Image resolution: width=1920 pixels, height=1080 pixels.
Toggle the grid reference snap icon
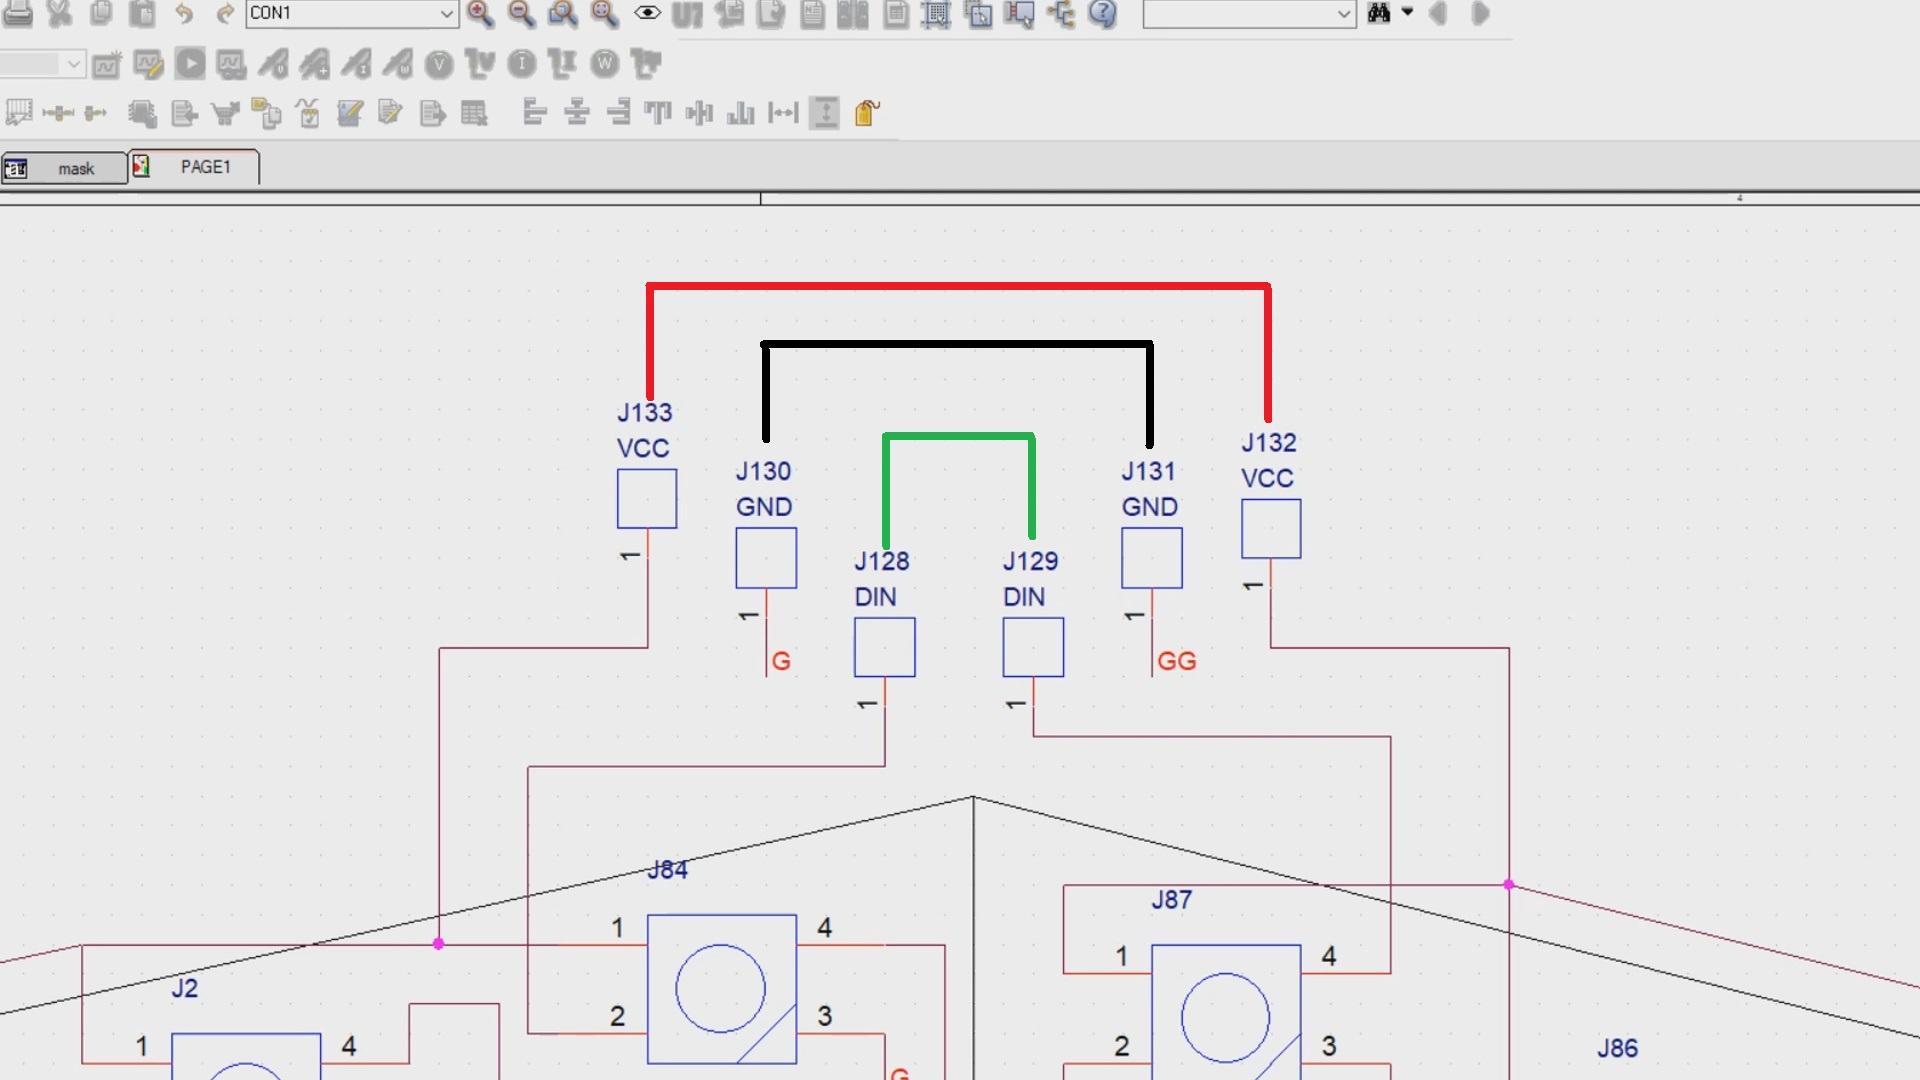(936, 13)
